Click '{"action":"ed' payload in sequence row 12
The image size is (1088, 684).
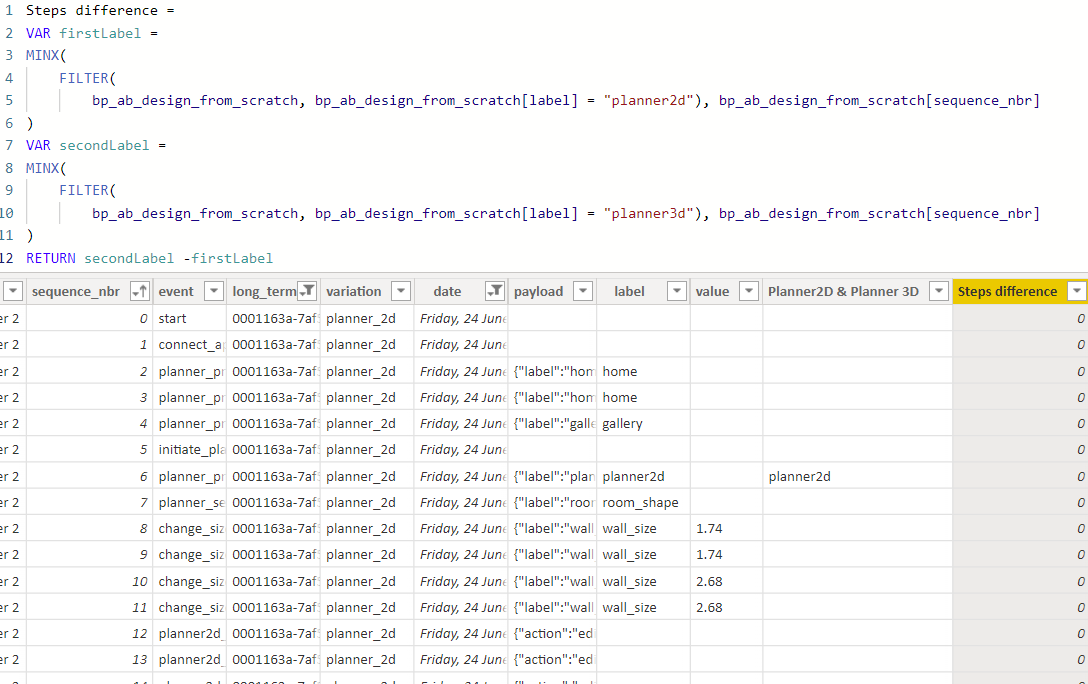pos(552,633)
